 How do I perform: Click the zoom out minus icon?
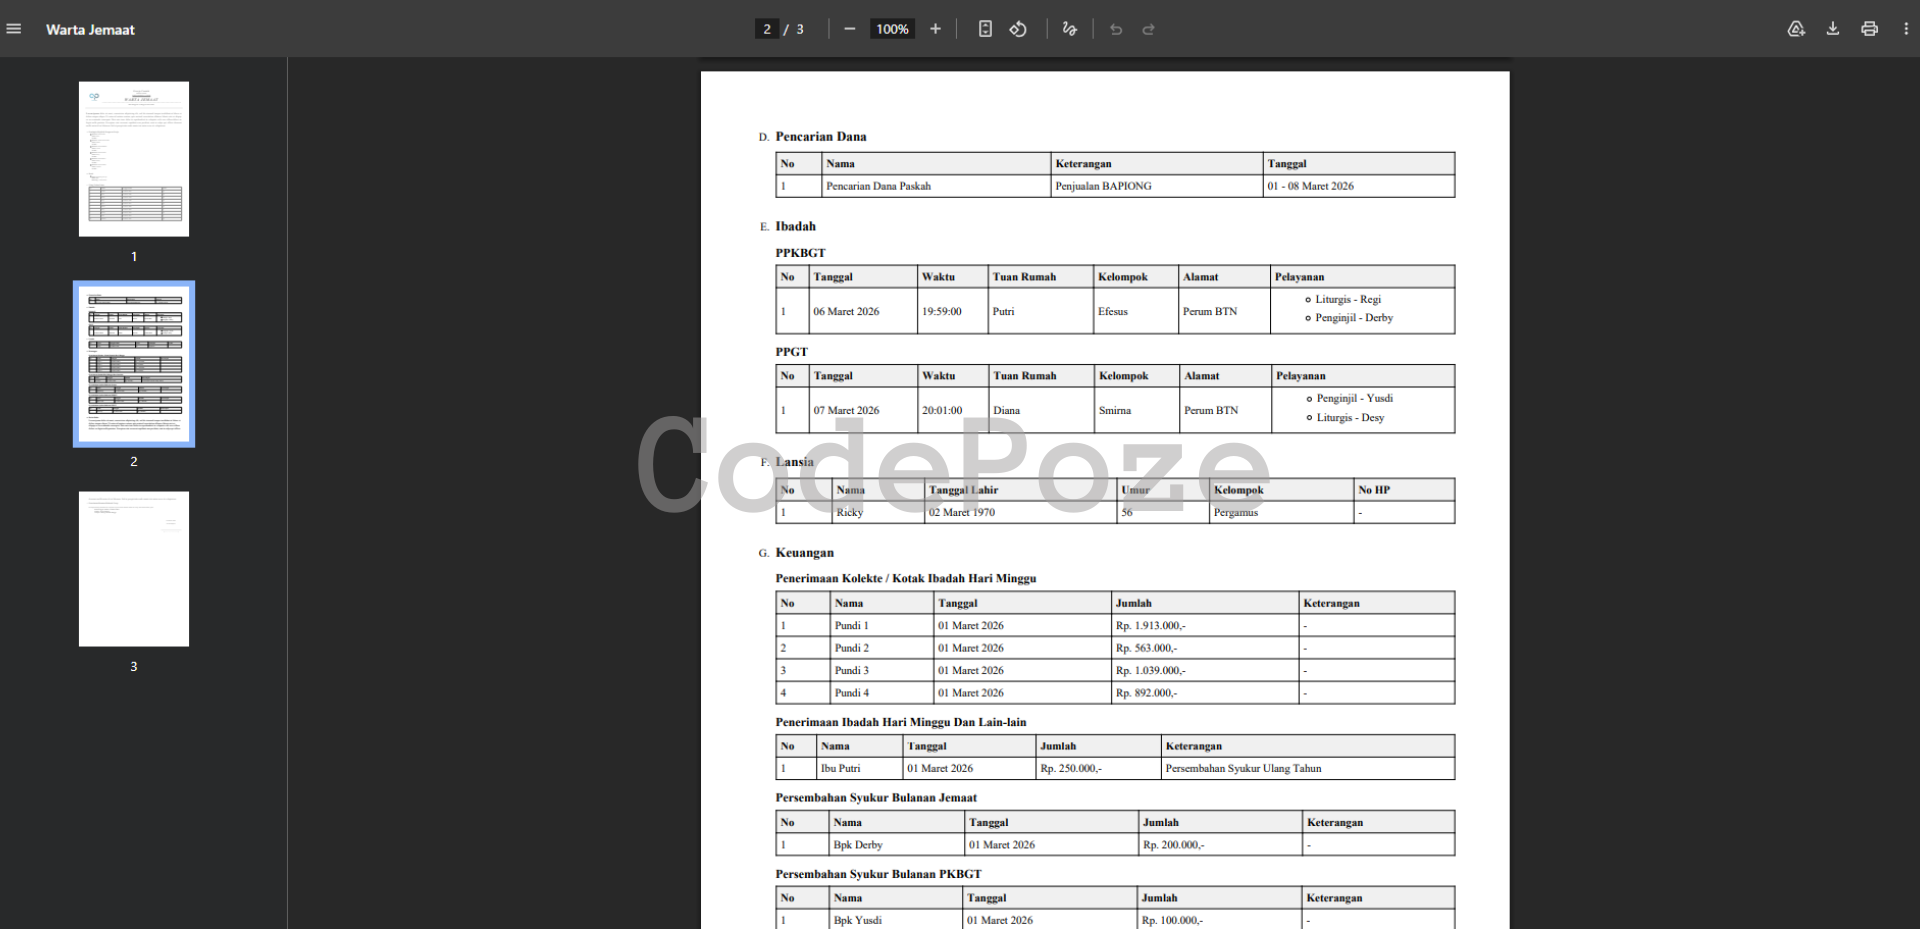point(849,29)
